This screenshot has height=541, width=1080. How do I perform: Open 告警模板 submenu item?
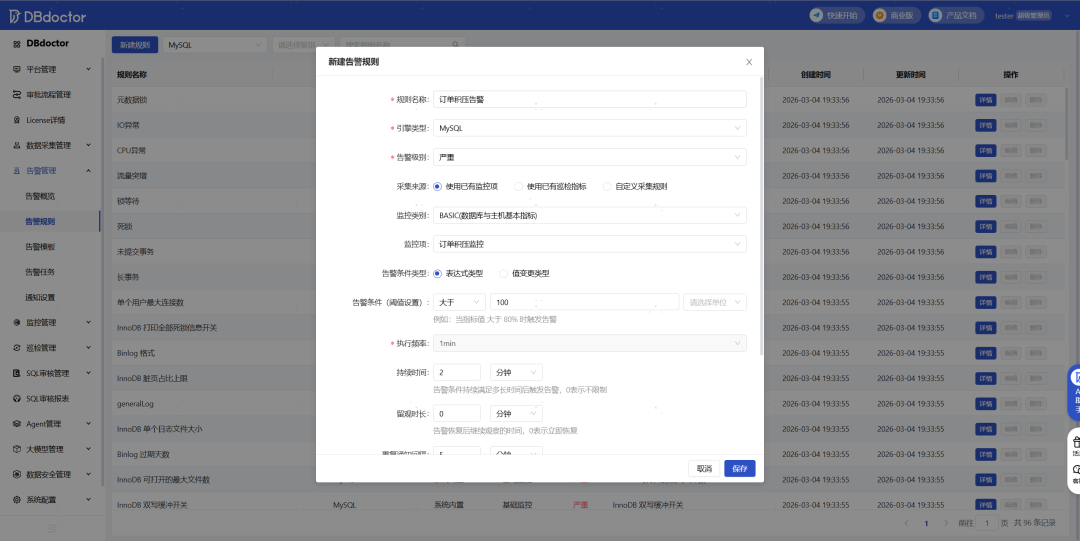(x=40, y=247)
